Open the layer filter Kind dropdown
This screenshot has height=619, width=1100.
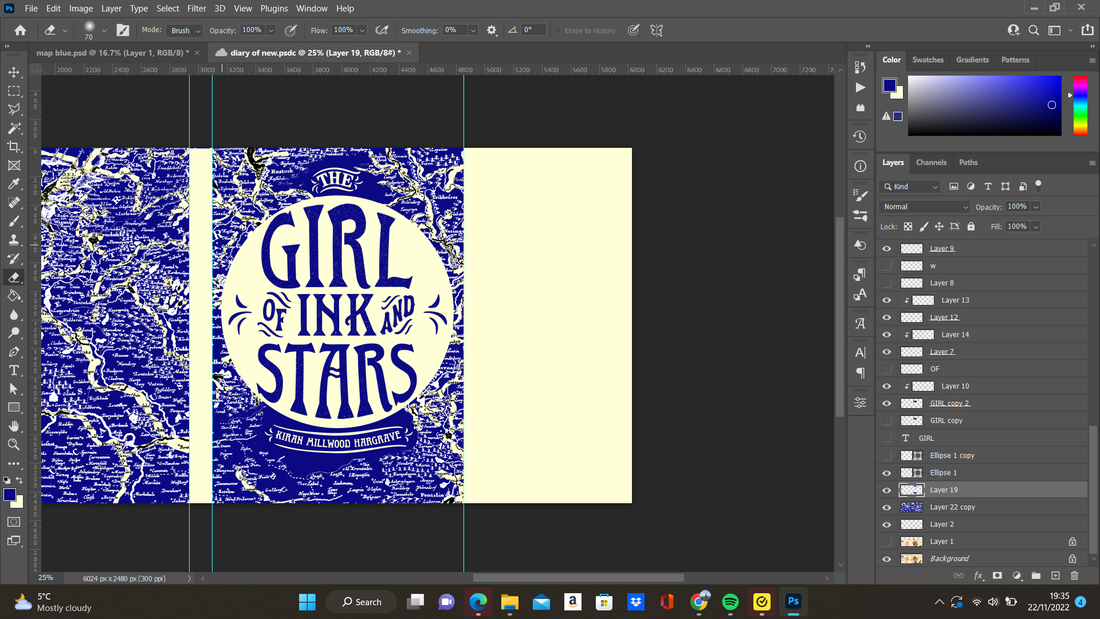910,187
